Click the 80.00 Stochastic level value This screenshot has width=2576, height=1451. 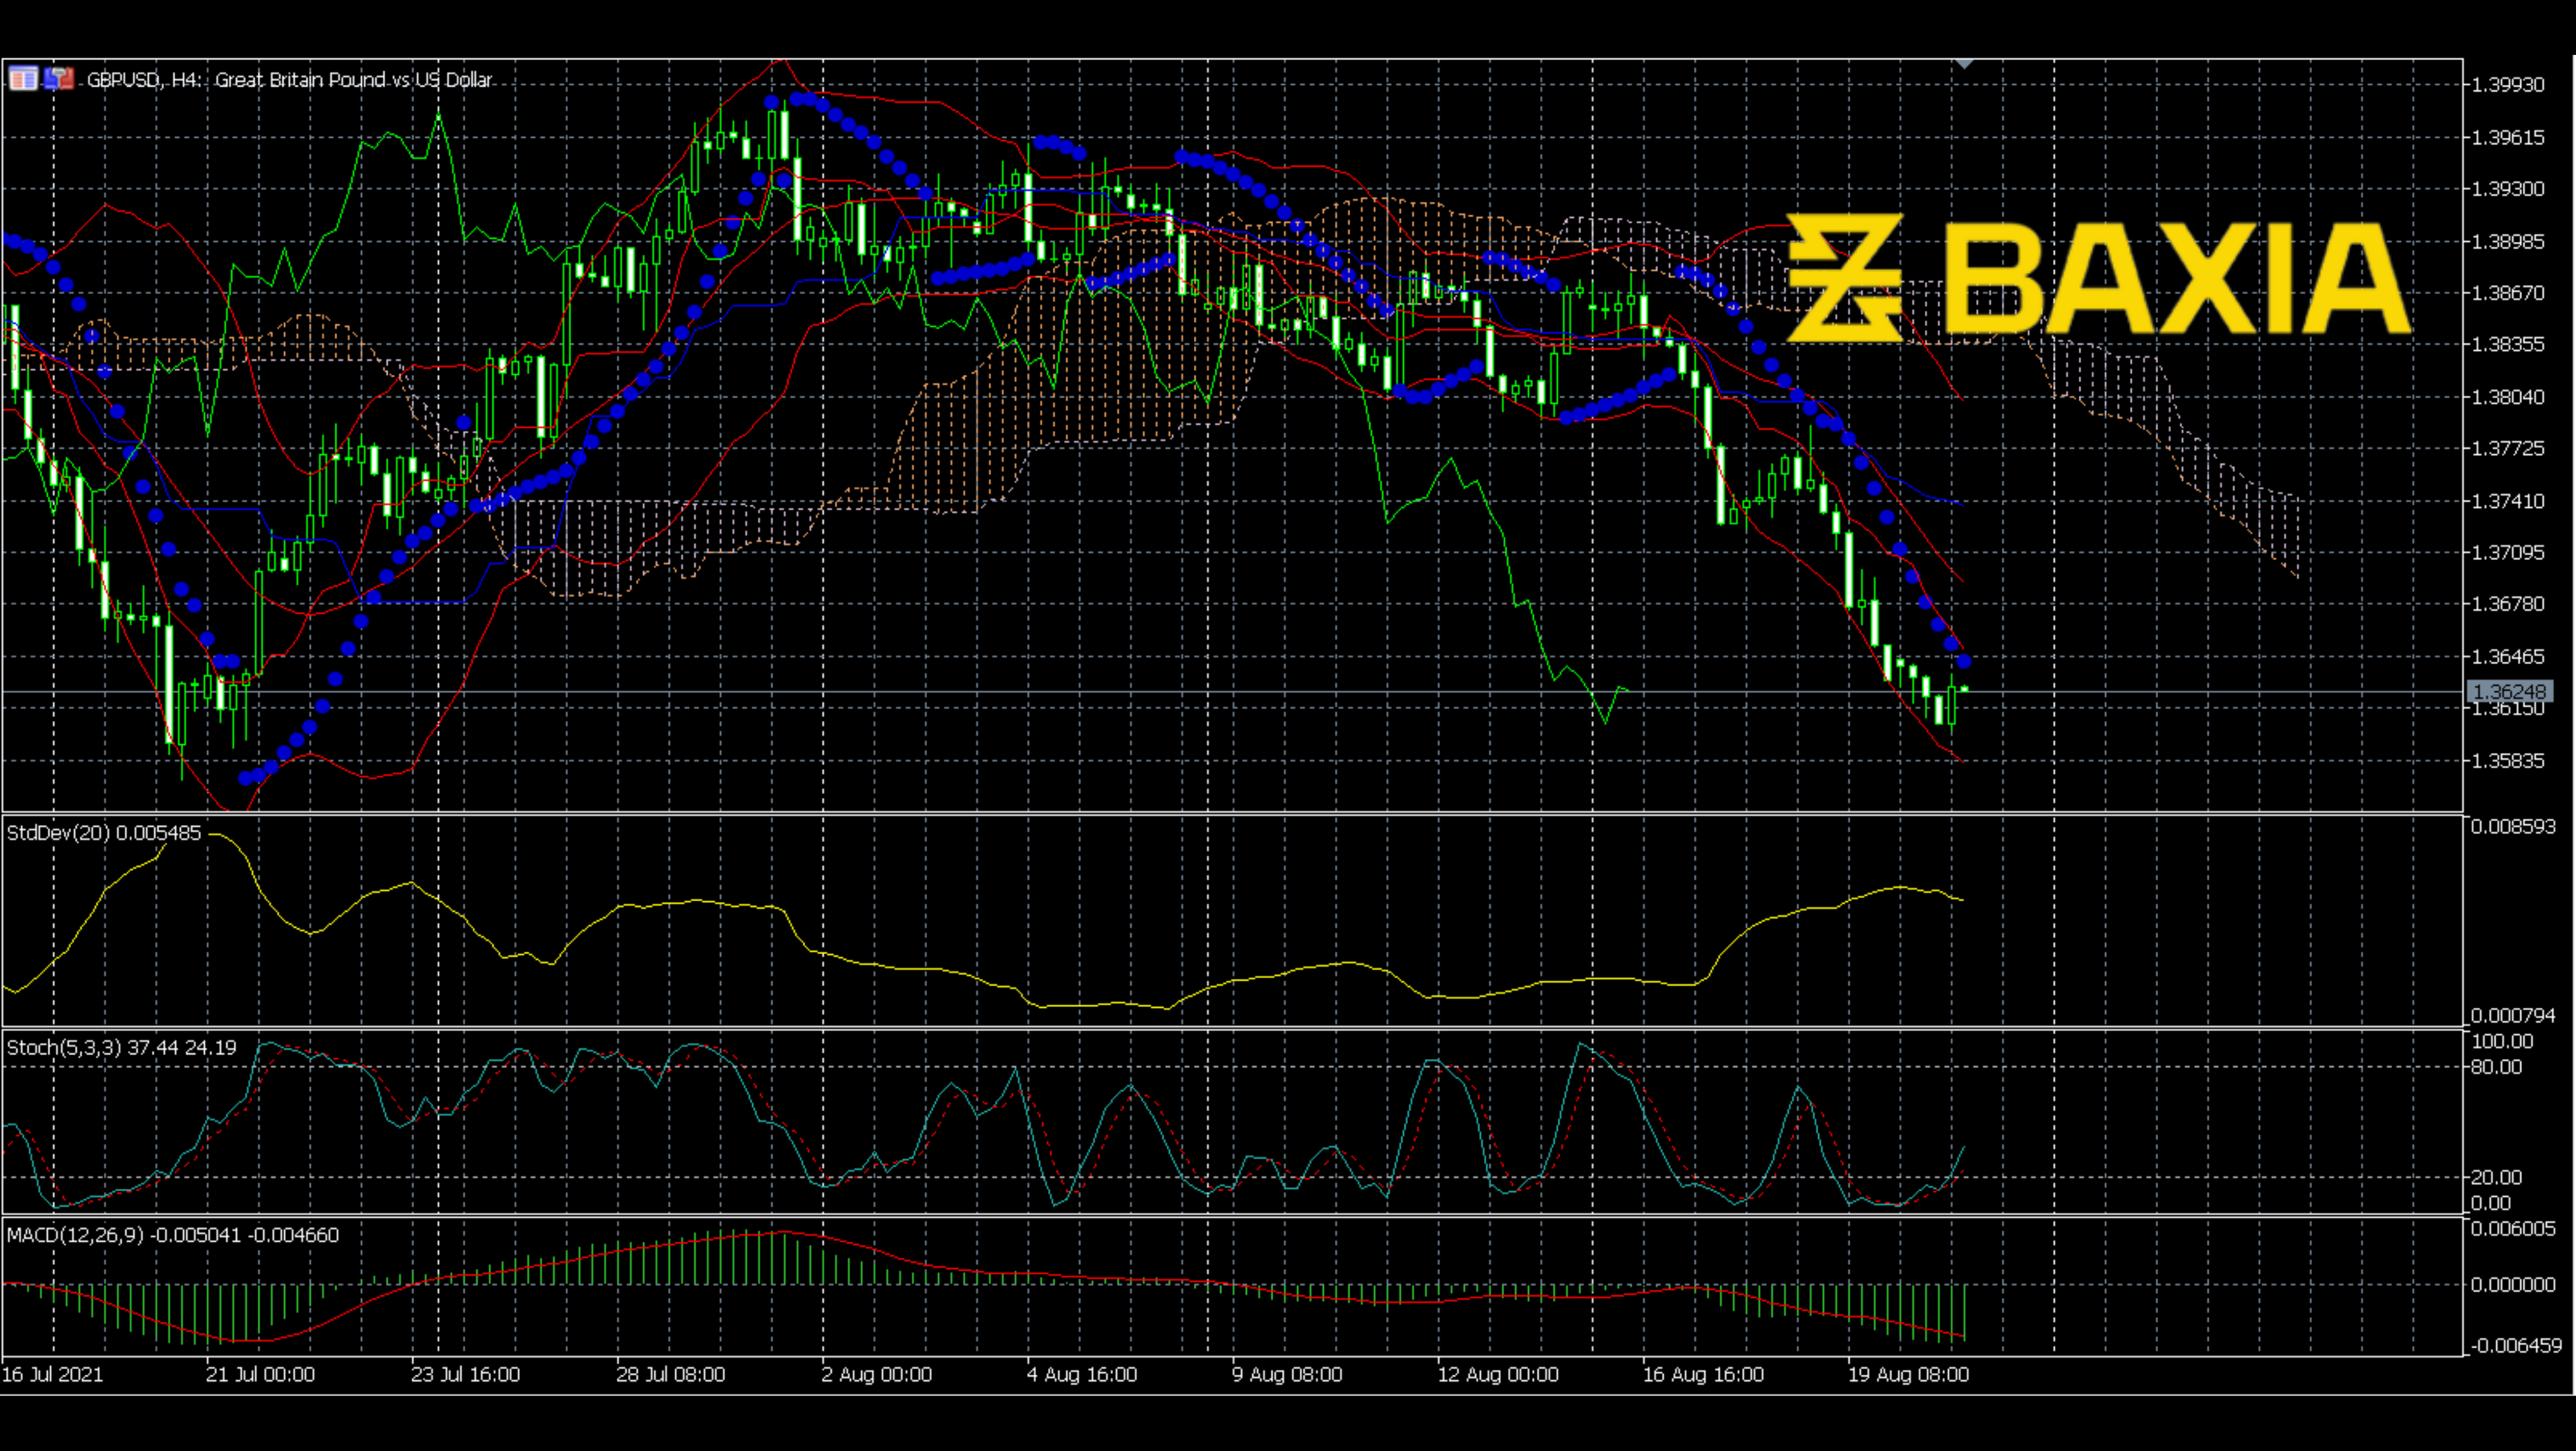(2496, 1067)
